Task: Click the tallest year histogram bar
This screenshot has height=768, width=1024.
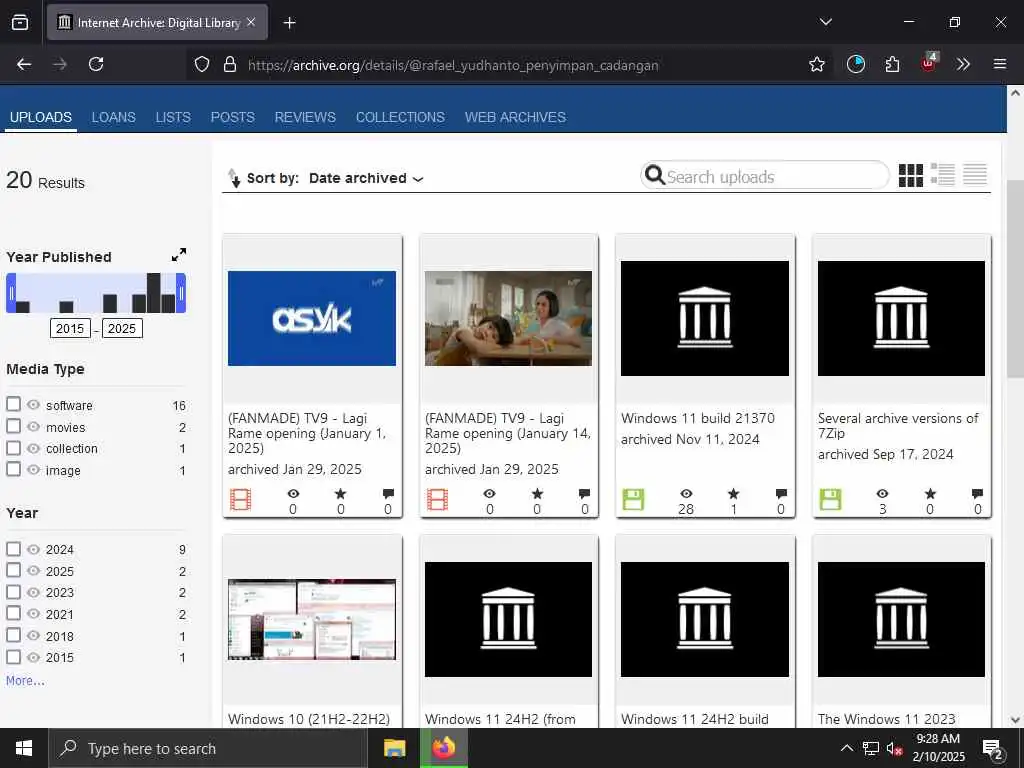Action: tap(153, 293)
